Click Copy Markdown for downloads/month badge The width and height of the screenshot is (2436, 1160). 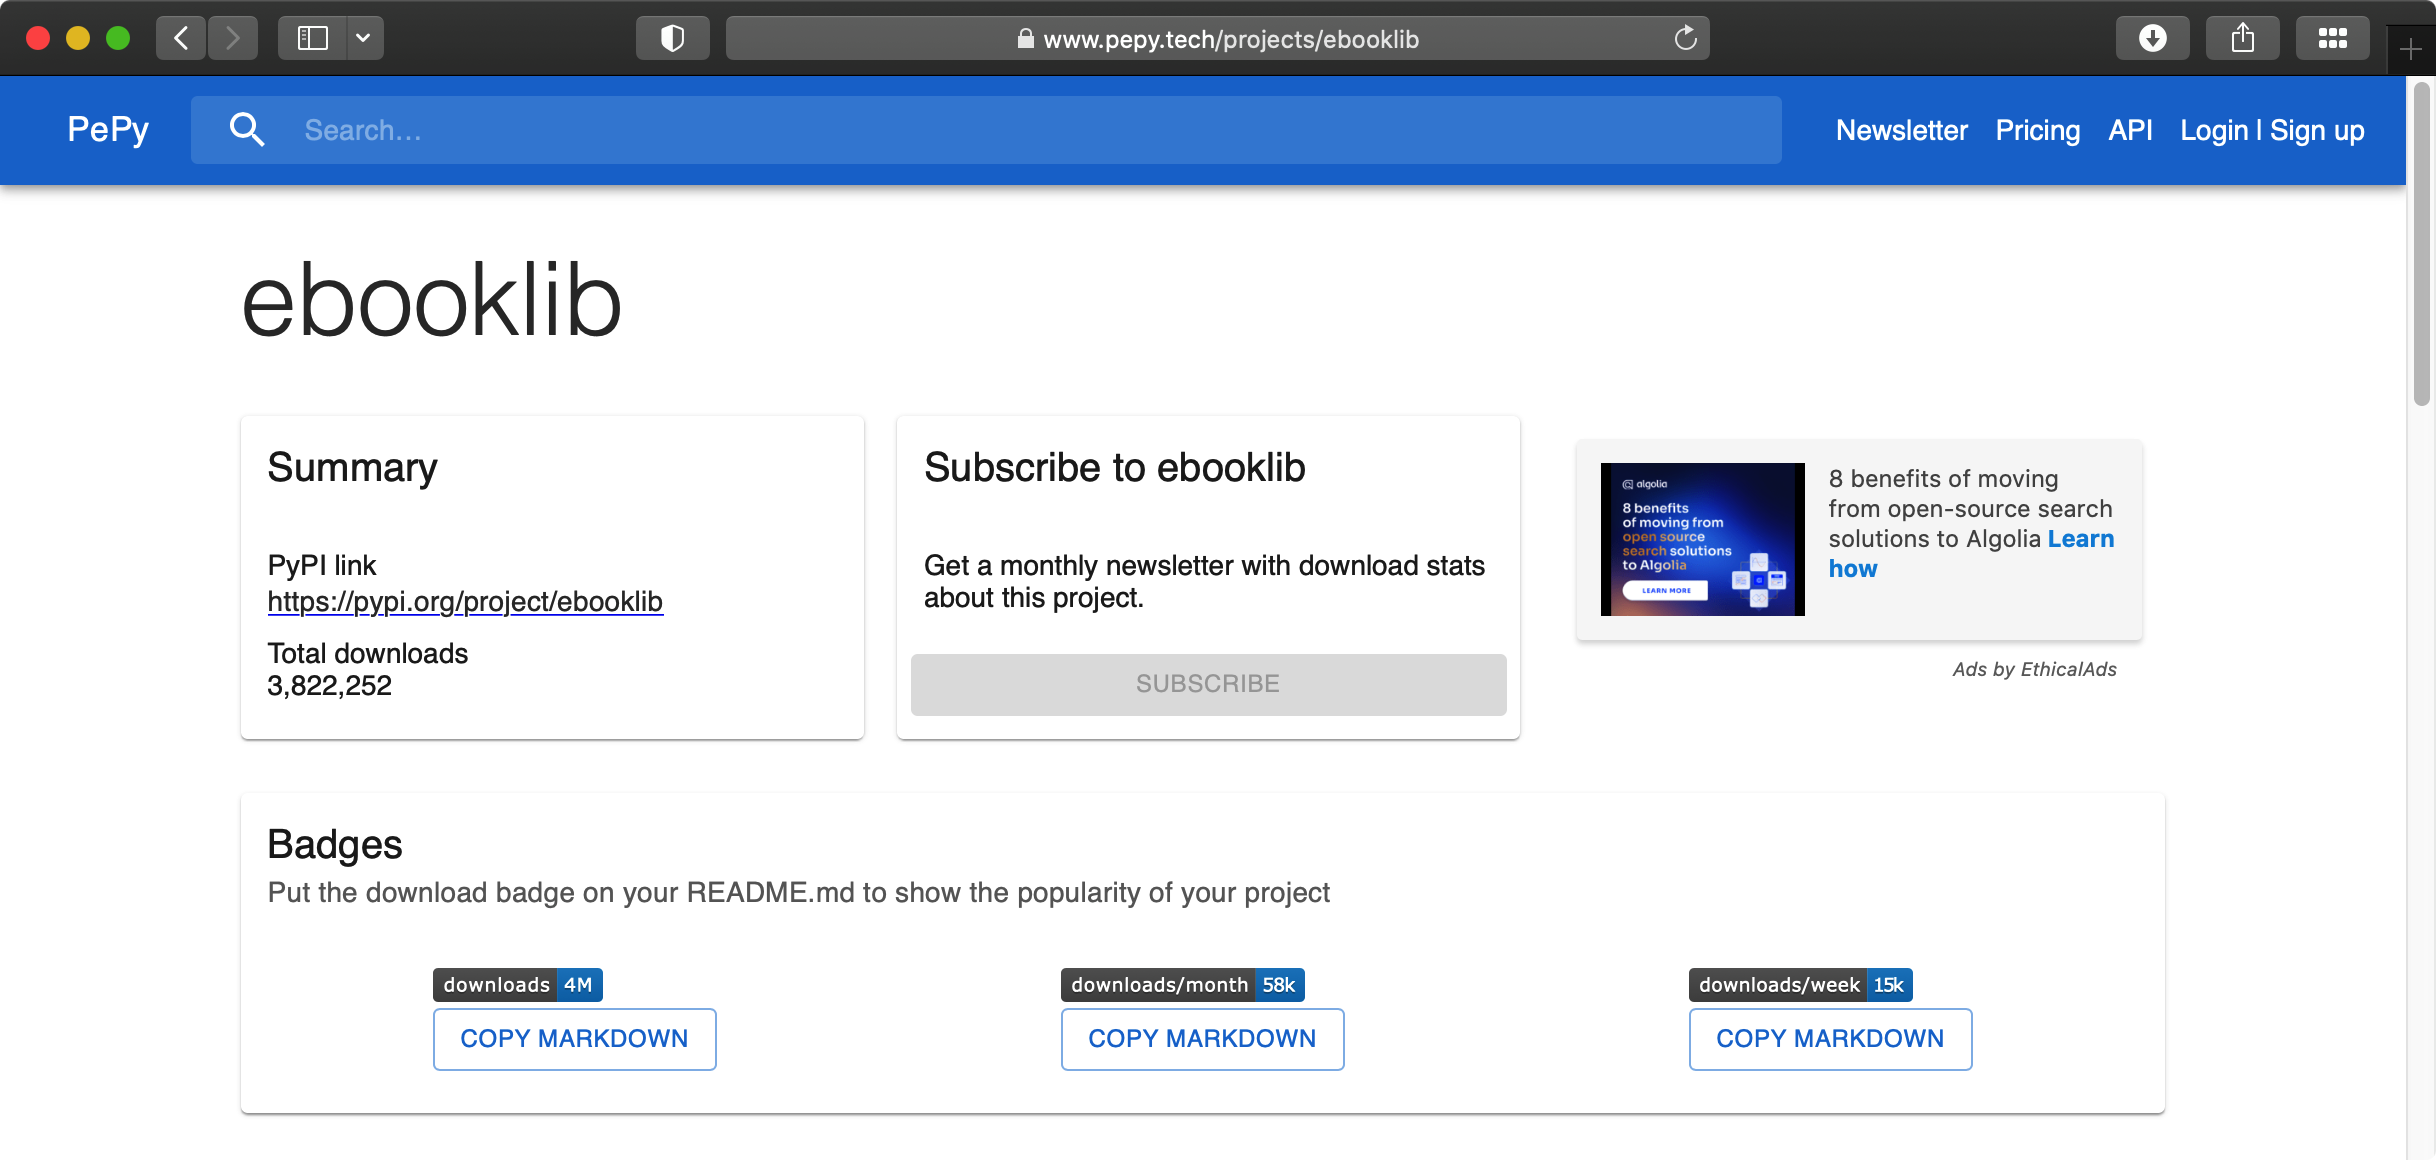[x=1202, y=1039]
